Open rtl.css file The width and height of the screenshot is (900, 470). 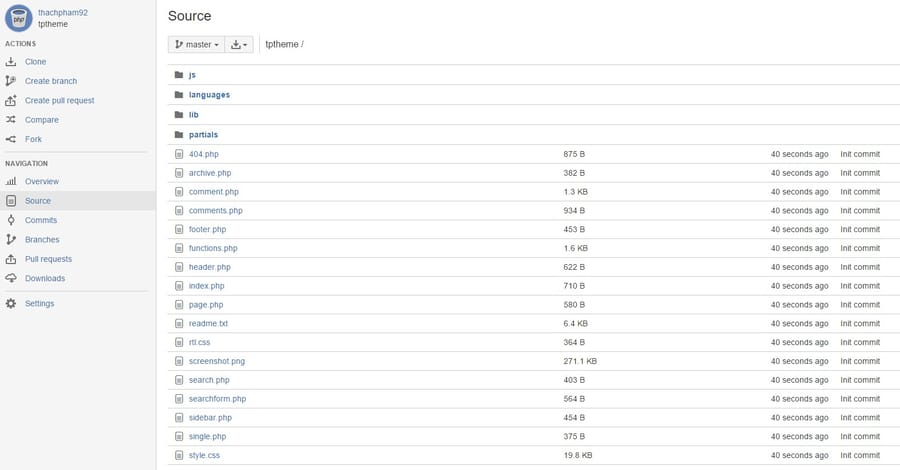pyautogui.click(x=200, y=343)
